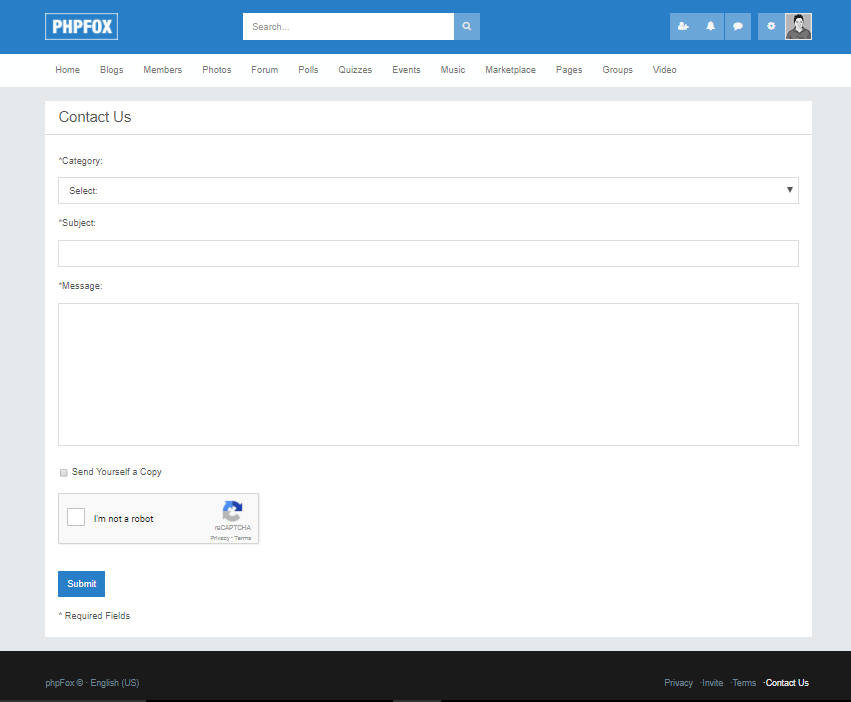The image size is (851, 702).
Task: Navigate to the Quizzes section
Action: 355,70
